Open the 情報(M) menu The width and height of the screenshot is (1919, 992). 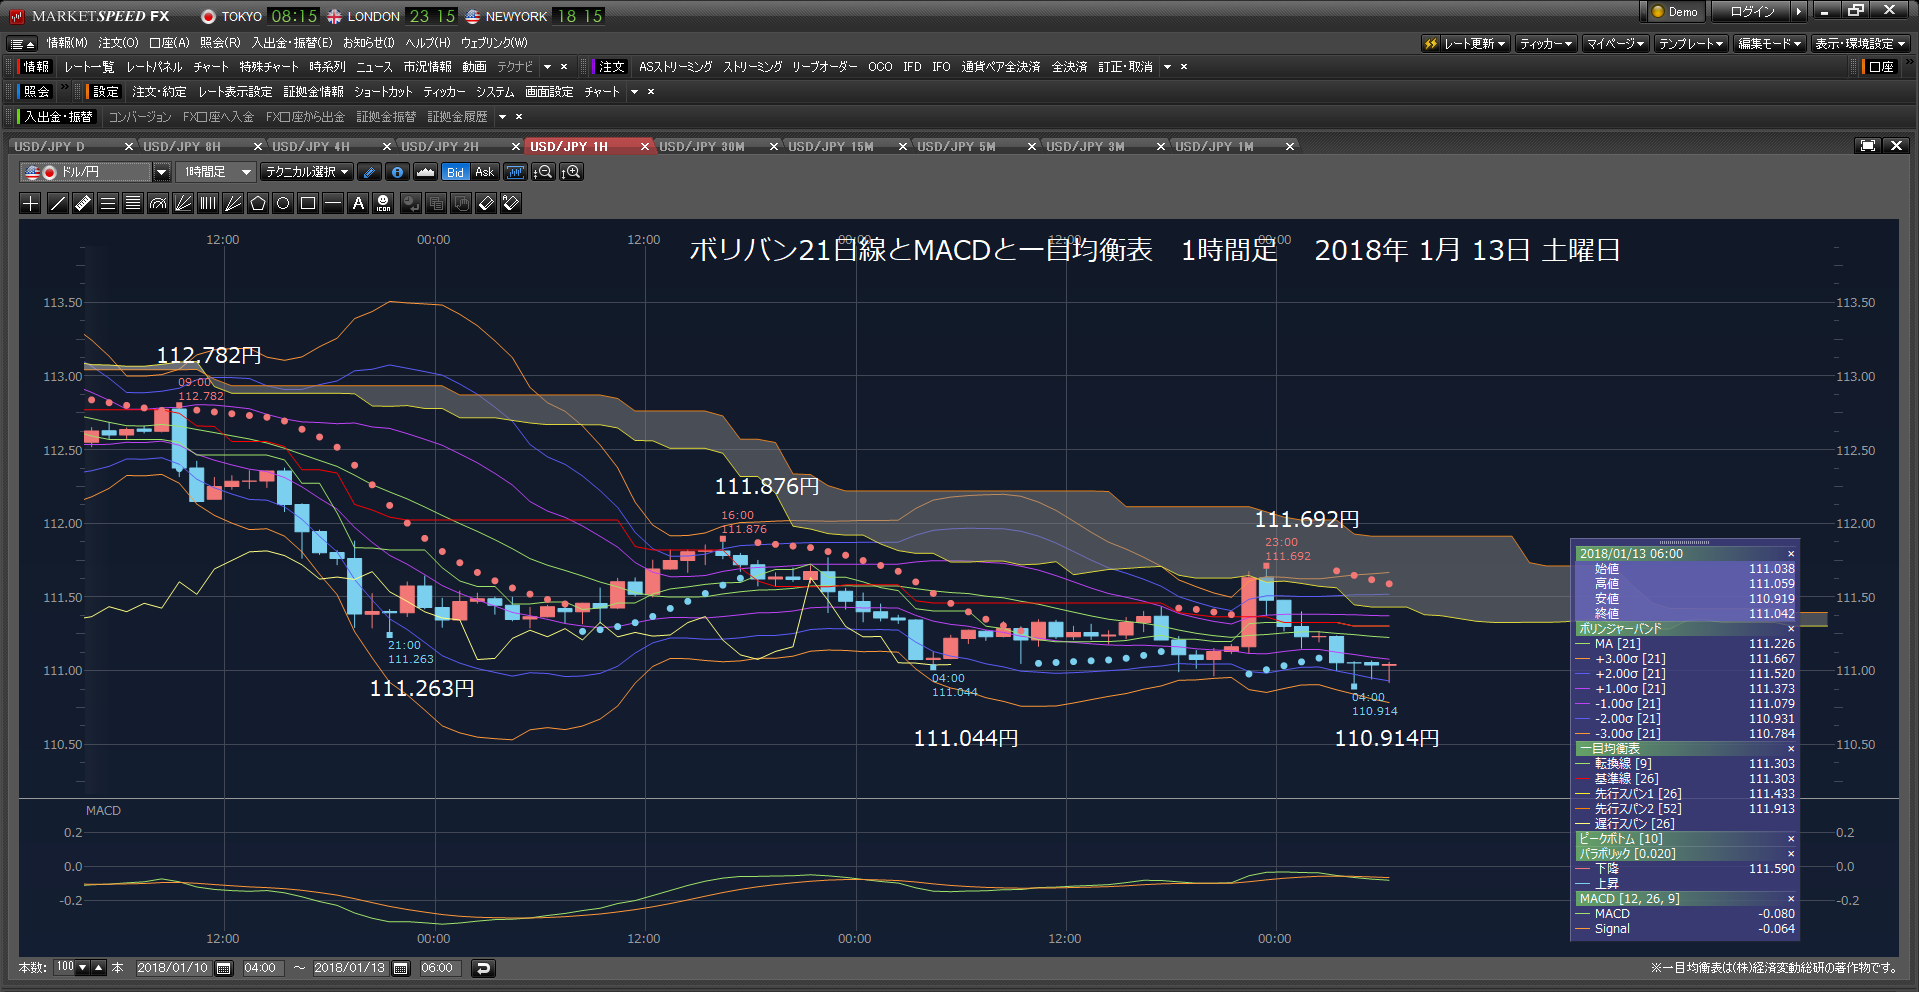[67, 43]
